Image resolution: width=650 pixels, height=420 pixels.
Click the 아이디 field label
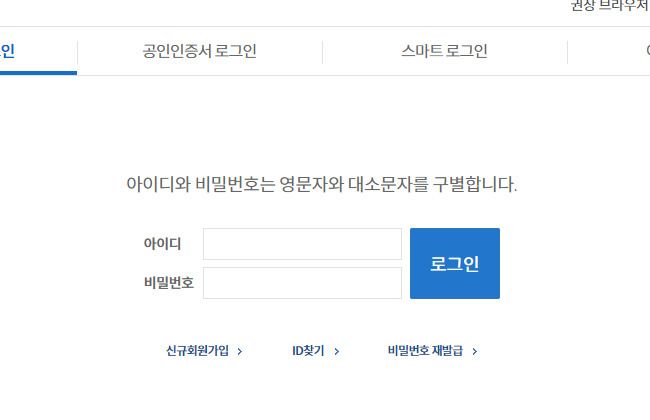162,243
